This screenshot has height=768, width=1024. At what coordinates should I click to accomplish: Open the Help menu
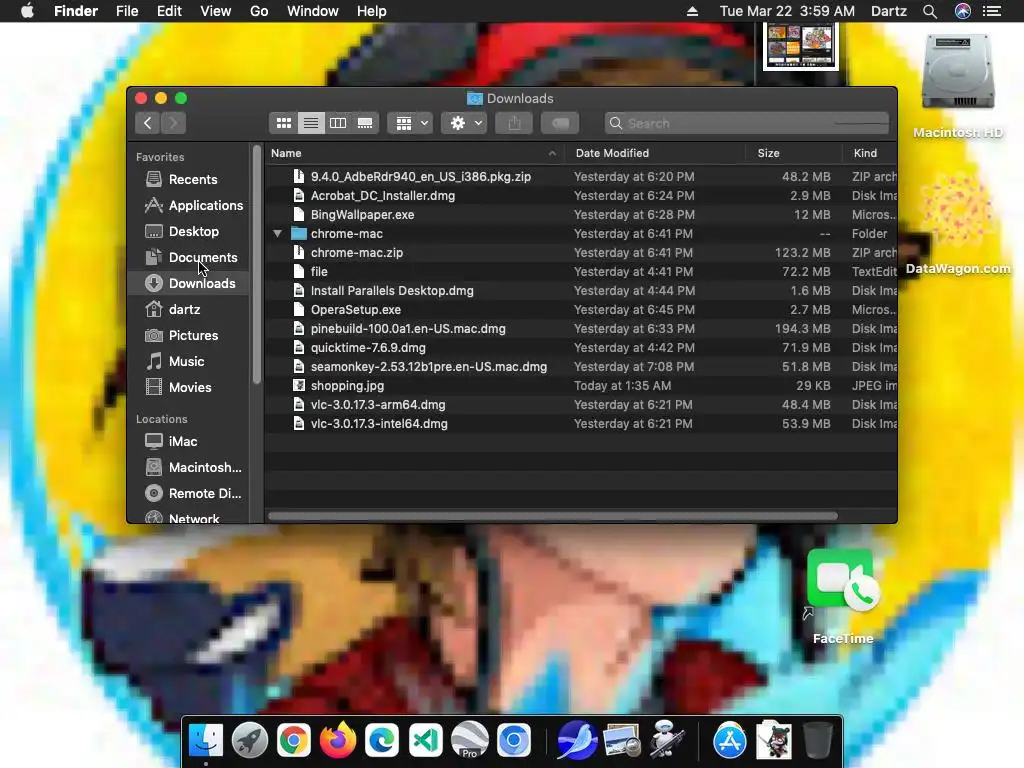(x=372, y=11)
